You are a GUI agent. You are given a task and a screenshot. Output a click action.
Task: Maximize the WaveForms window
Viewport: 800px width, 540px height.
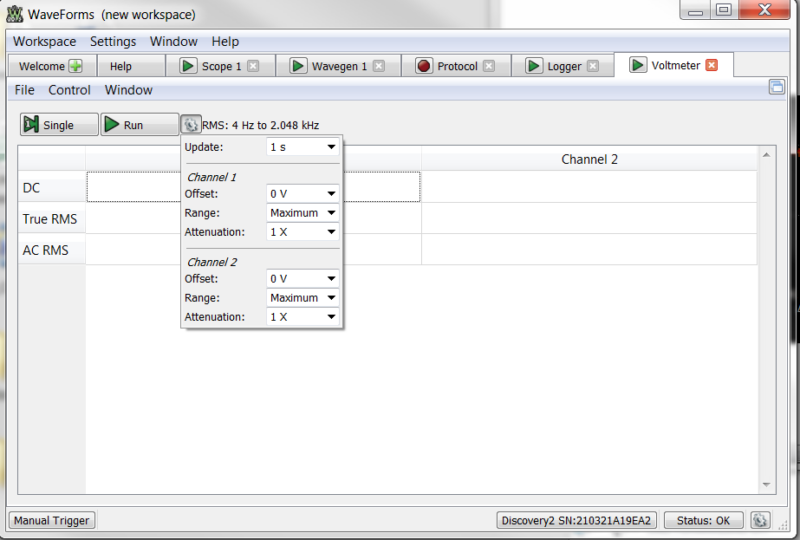coord(723,10)
